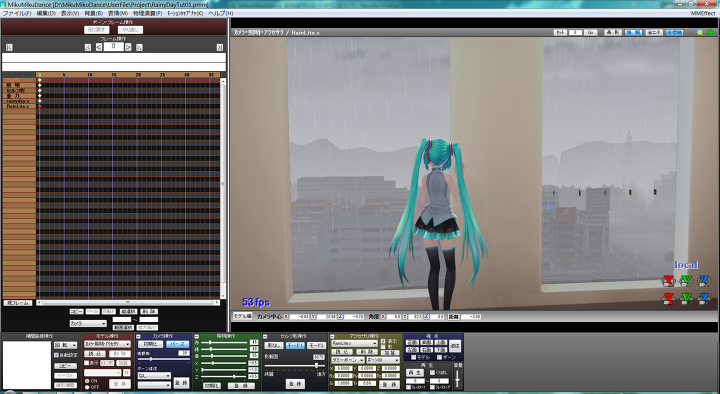Click the self-shadow Mode 1 button
The image size is (720, 394).
pos(295,345)
